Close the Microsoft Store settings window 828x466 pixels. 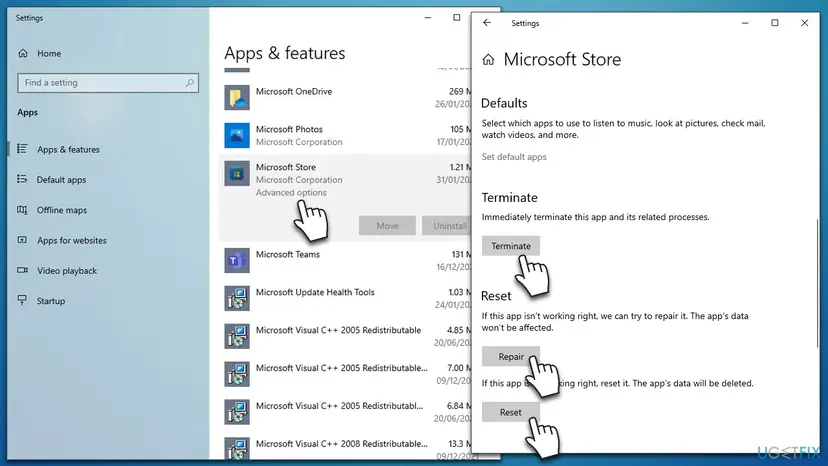click(x=804, y=23)
